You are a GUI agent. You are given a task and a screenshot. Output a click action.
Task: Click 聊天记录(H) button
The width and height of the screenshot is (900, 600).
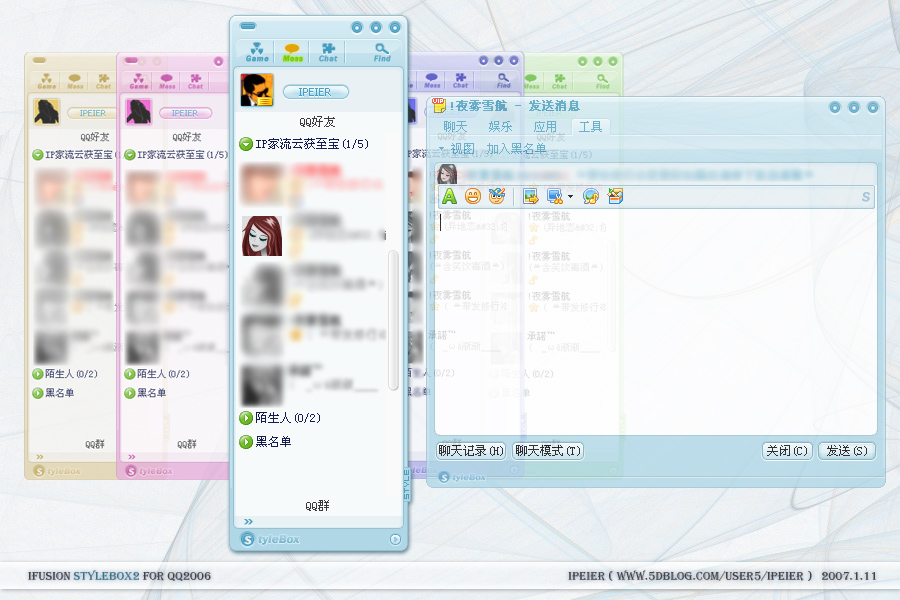click(x=471, y=451)
